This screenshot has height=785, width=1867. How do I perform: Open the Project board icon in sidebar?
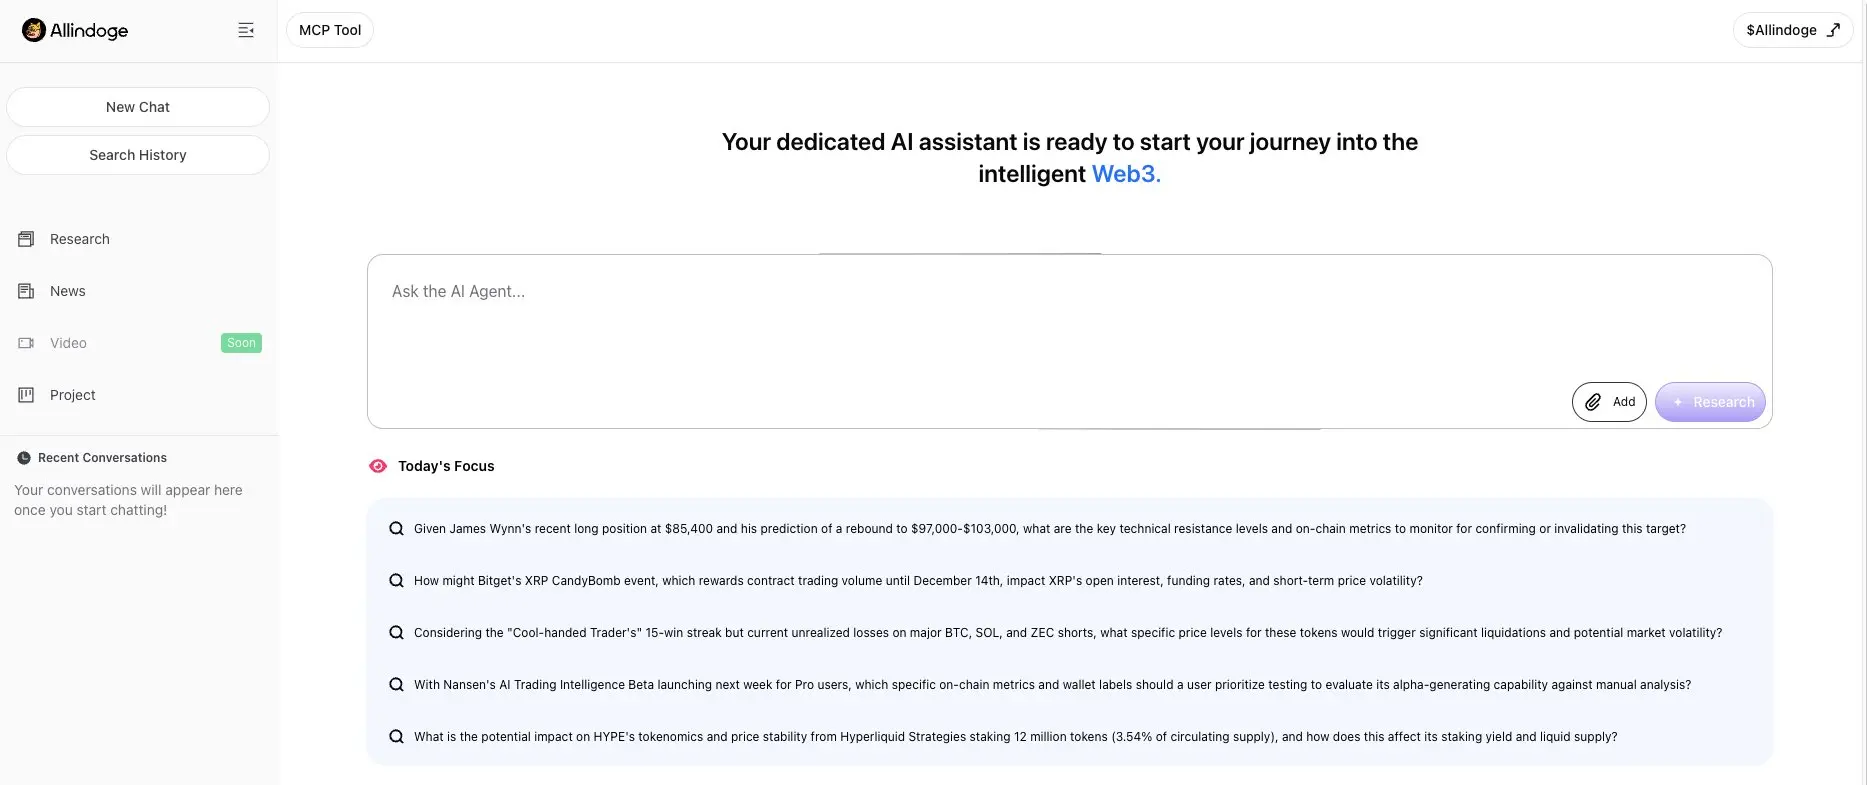26,395
